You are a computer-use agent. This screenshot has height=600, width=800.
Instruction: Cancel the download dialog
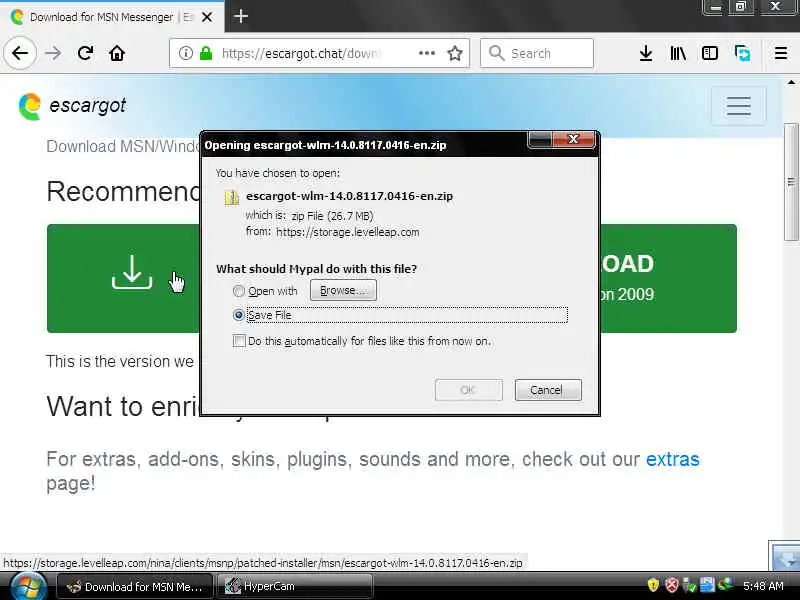pyautogui.click(x=548, y=390)
